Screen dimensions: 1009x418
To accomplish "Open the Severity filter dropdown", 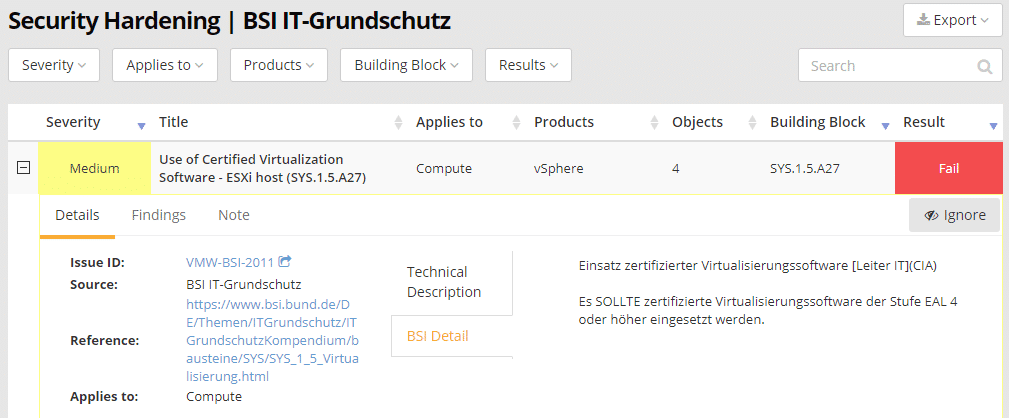I will (x=54, y=65).
